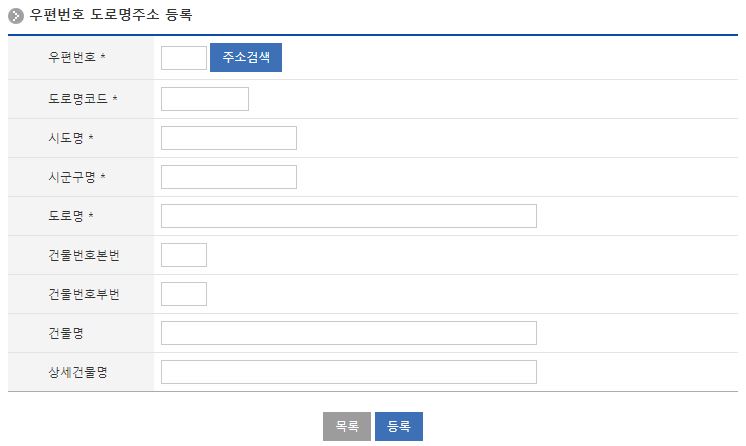Image resolution: width=746 pixels, height=446 pixels.
Task: Click the 시군구명 * field label
Action: pos(77,177)
